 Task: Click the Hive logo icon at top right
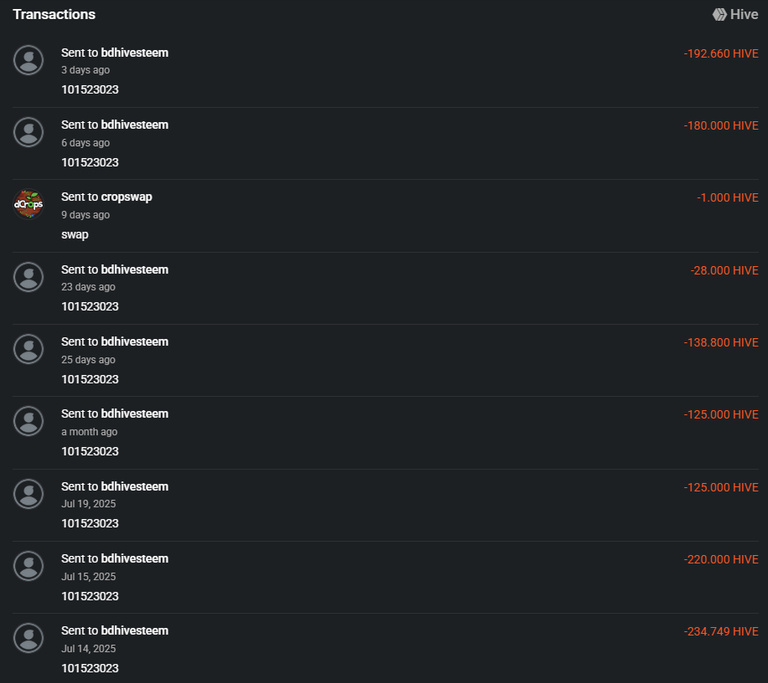719,15
